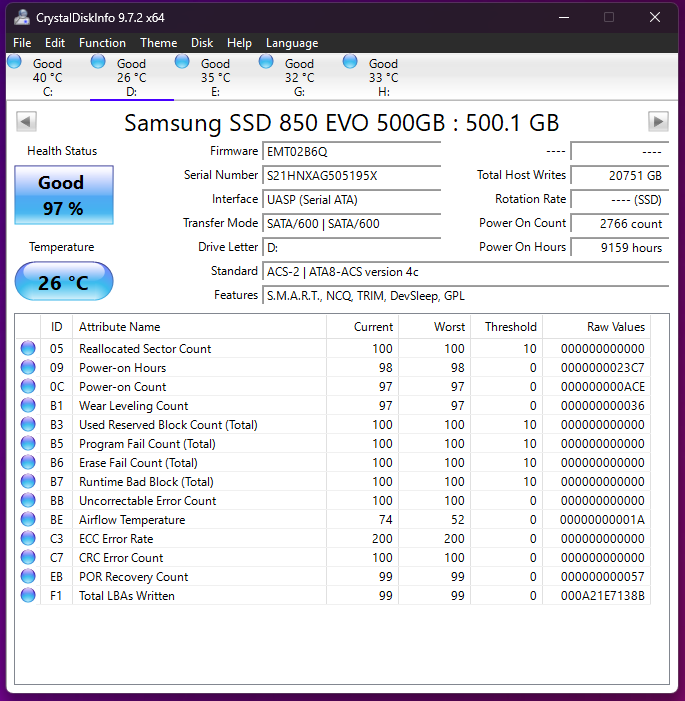Open the Language menu
The width and height of the screenshot is (685, 701).
pos(292,43)
